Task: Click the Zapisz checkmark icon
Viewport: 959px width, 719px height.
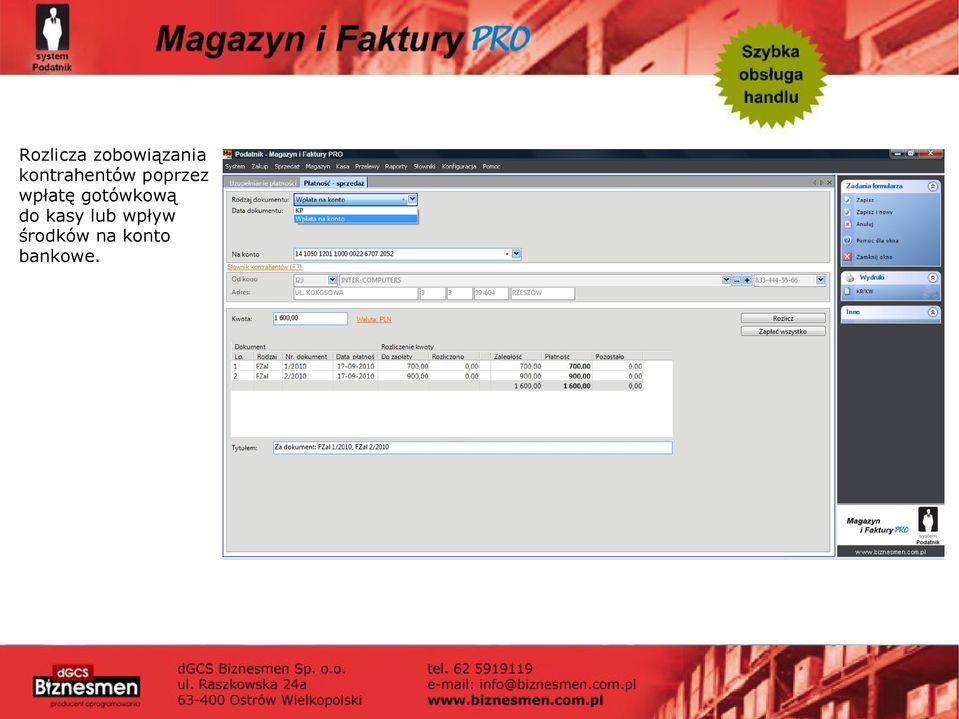Action: click(847, 200)
